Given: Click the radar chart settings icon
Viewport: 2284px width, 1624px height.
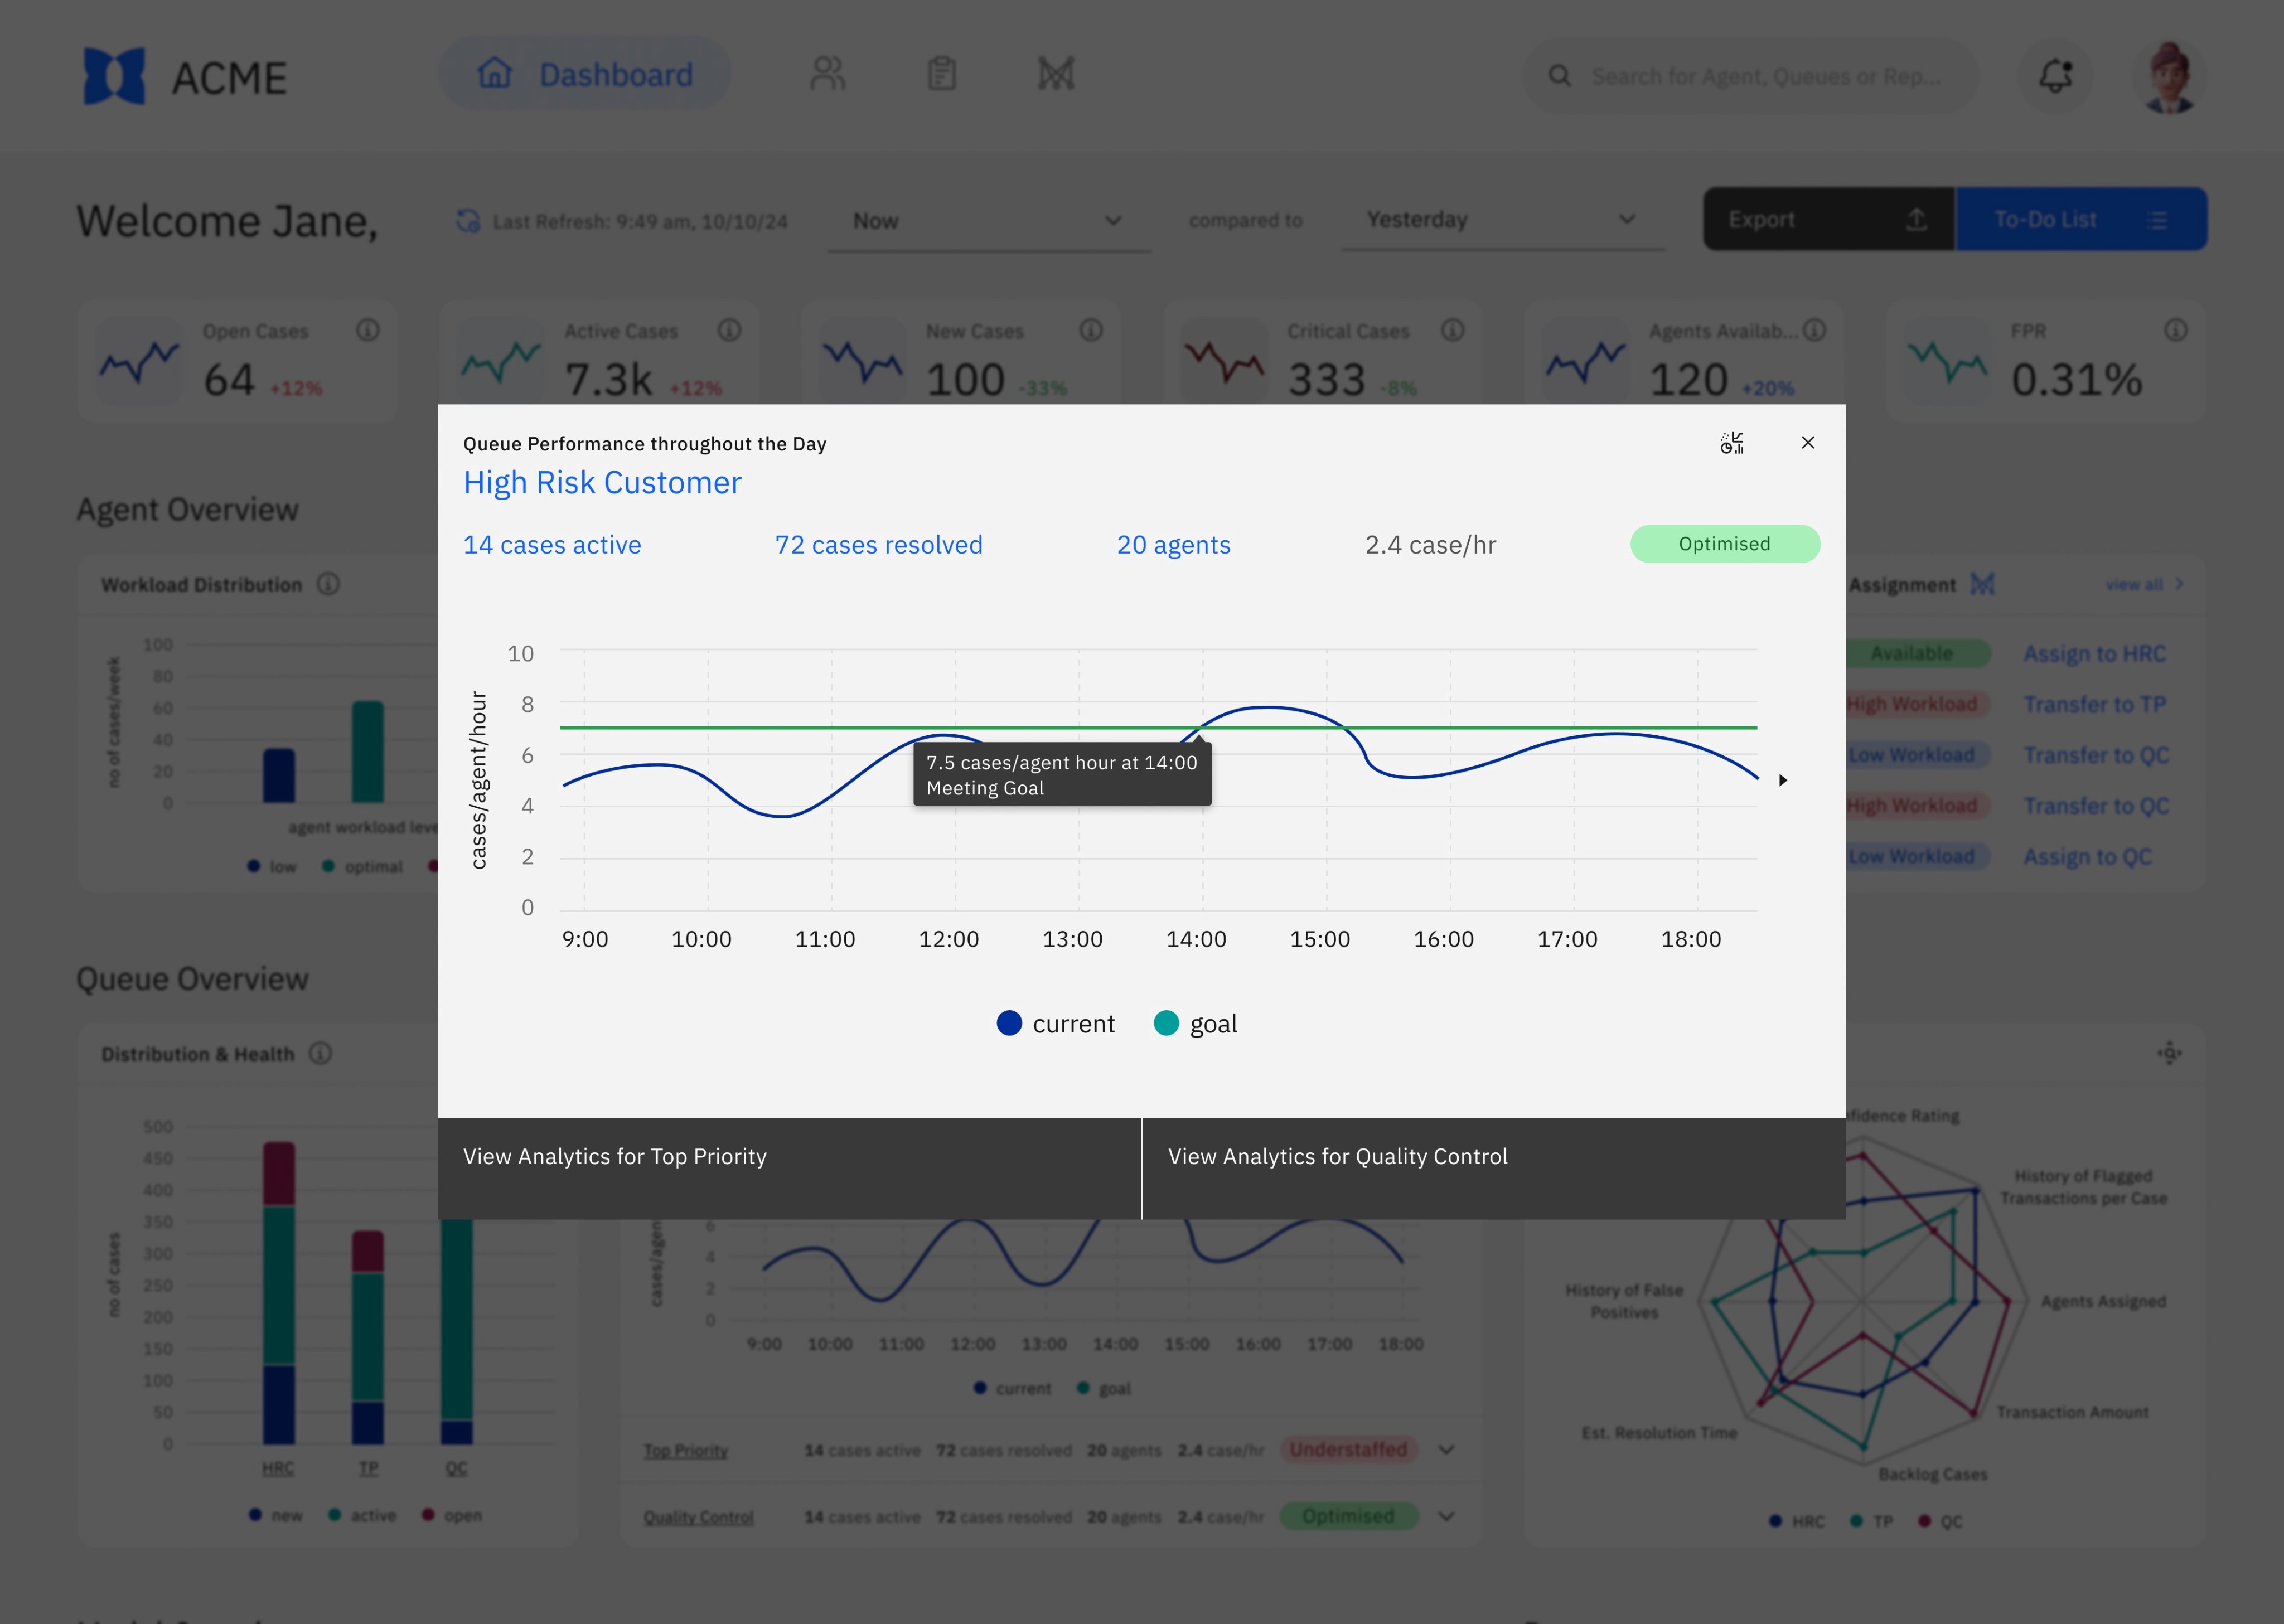Looking at the screenshot, I should [2169, 1052].
